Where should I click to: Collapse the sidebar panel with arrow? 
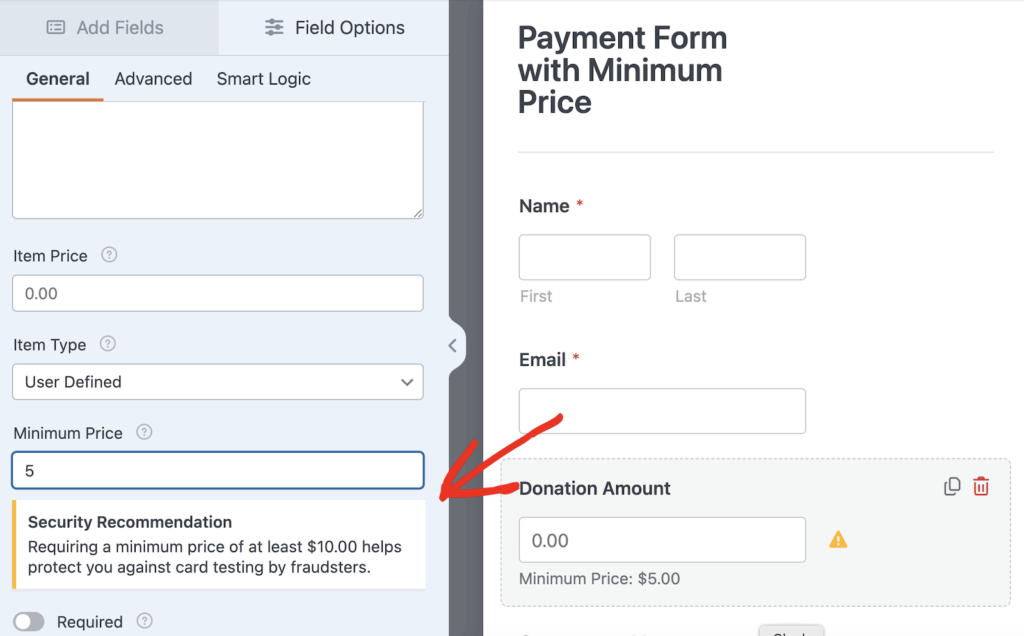(x=453, y=345)
